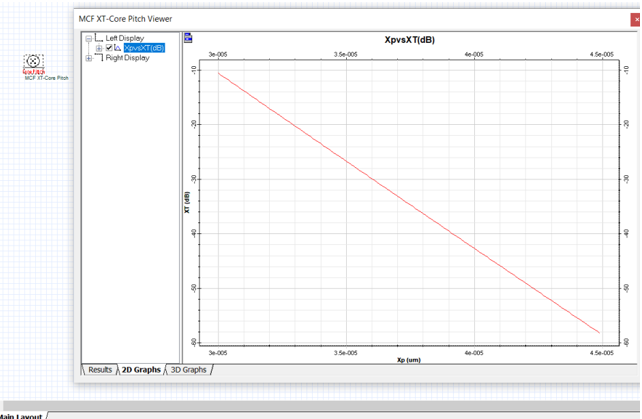Click the horizontal scrollbar of the layout
The width and height of the screenshot is (642, 419).
point(321,405)
